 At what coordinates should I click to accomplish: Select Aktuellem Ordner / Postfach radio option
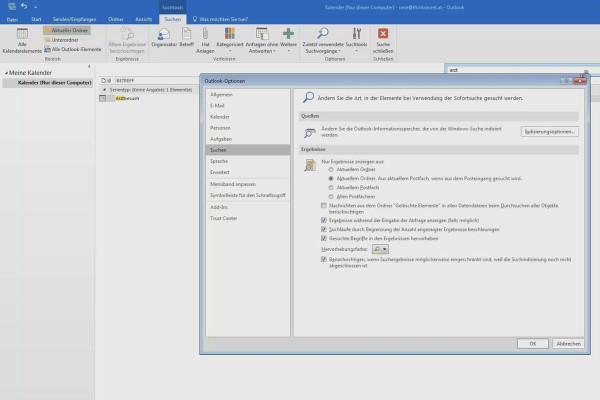pyautogui.click(x=331, y=179)
